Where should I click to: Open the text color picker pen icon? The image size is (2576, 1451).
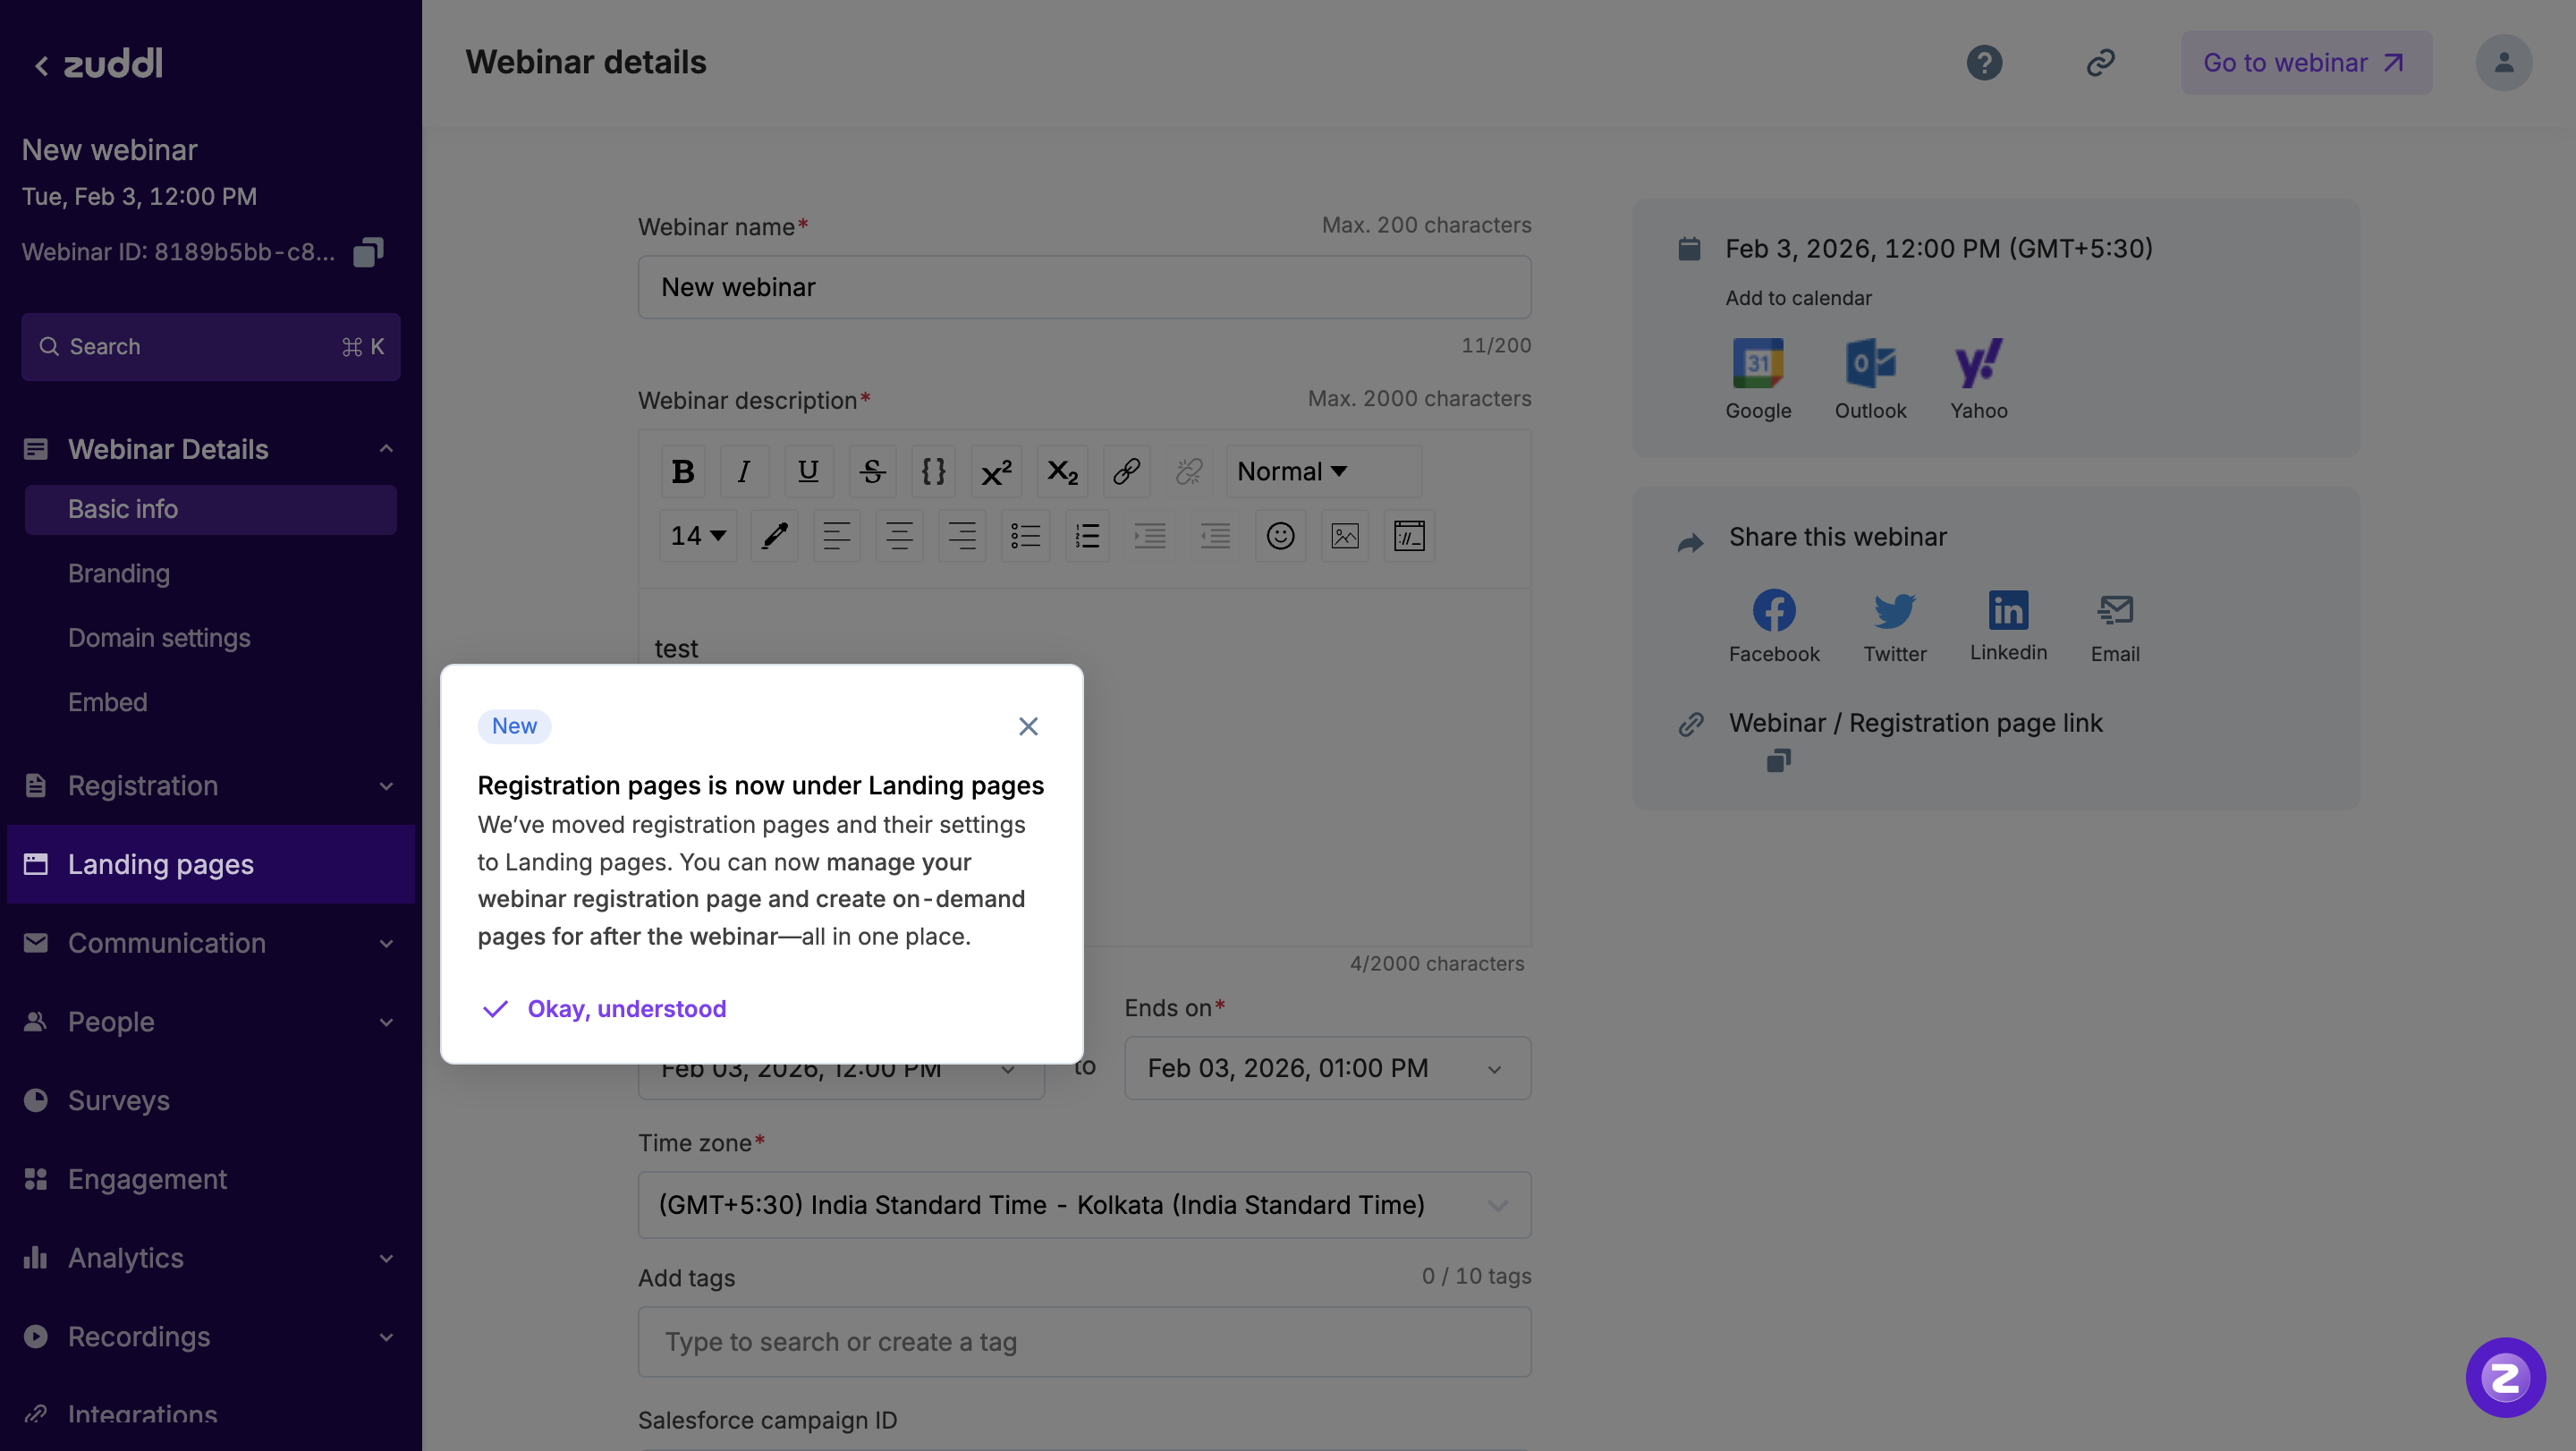click(x=774, y=536)
